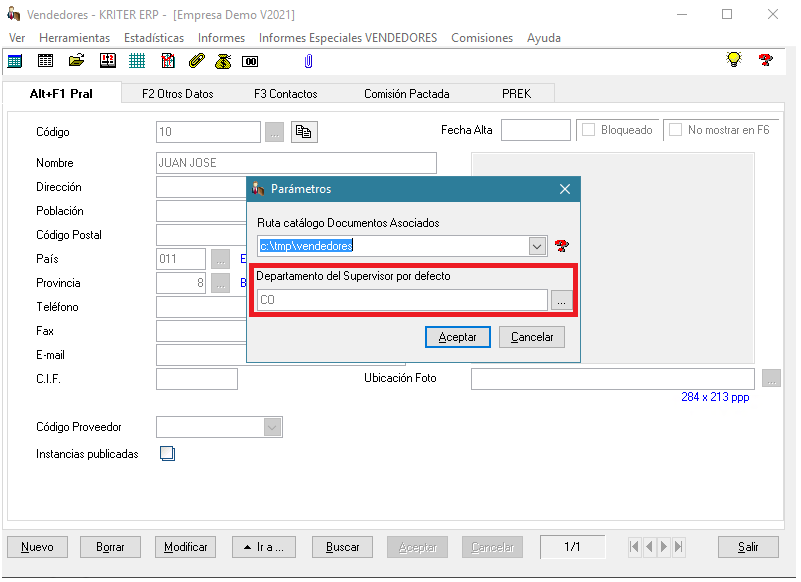Toggle the Instancias publicadas checkbox

(x=167, y=454)
